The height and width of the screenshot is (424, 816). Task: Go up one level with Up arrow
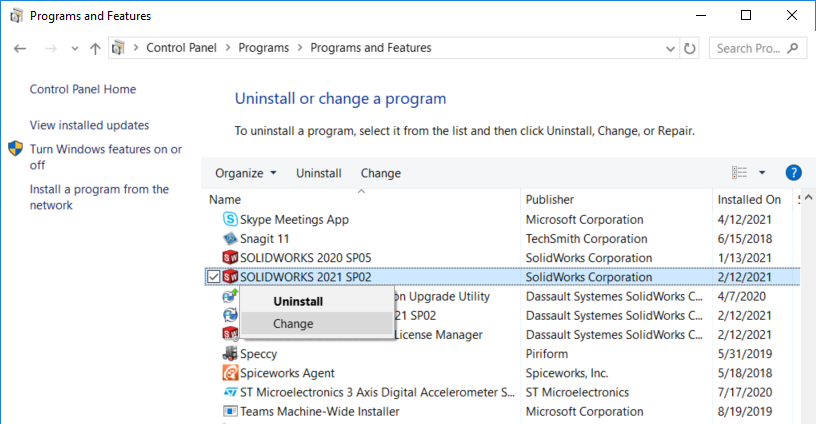click(x=95, y=48)
